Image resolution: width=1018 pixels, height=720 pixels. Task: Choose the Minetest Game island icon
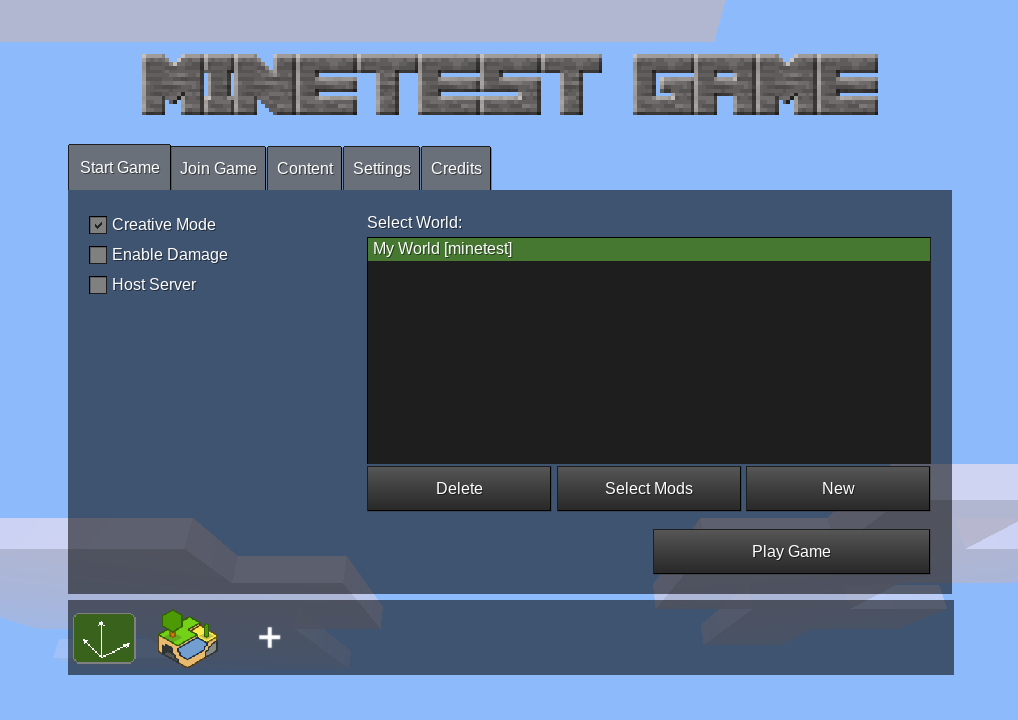pyautogui.click(x=187, y=638)
